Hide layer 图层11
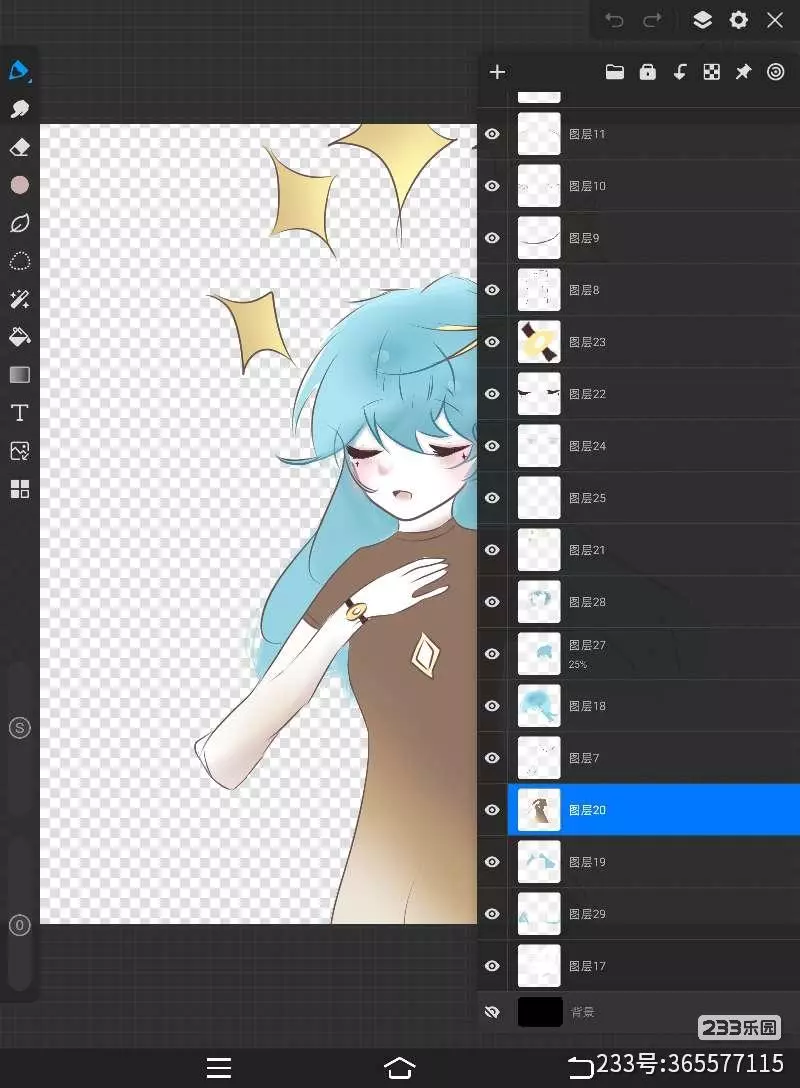Viewport: 800px width, 1088px height. pos(492,133)
